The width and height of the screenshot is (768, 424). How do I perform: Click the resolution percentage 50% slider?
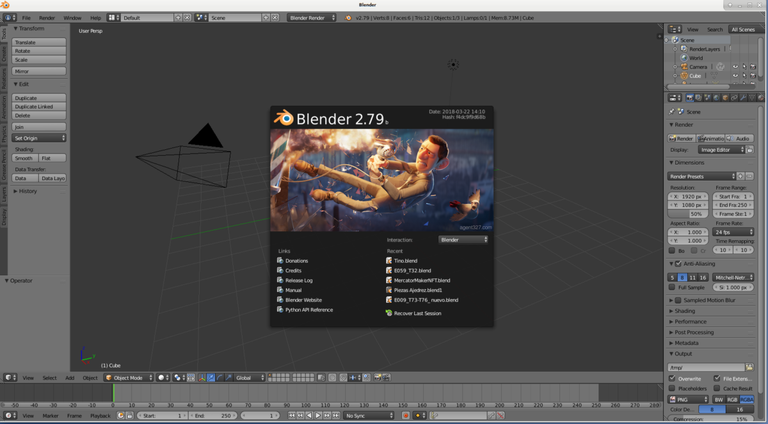[688, 213]
